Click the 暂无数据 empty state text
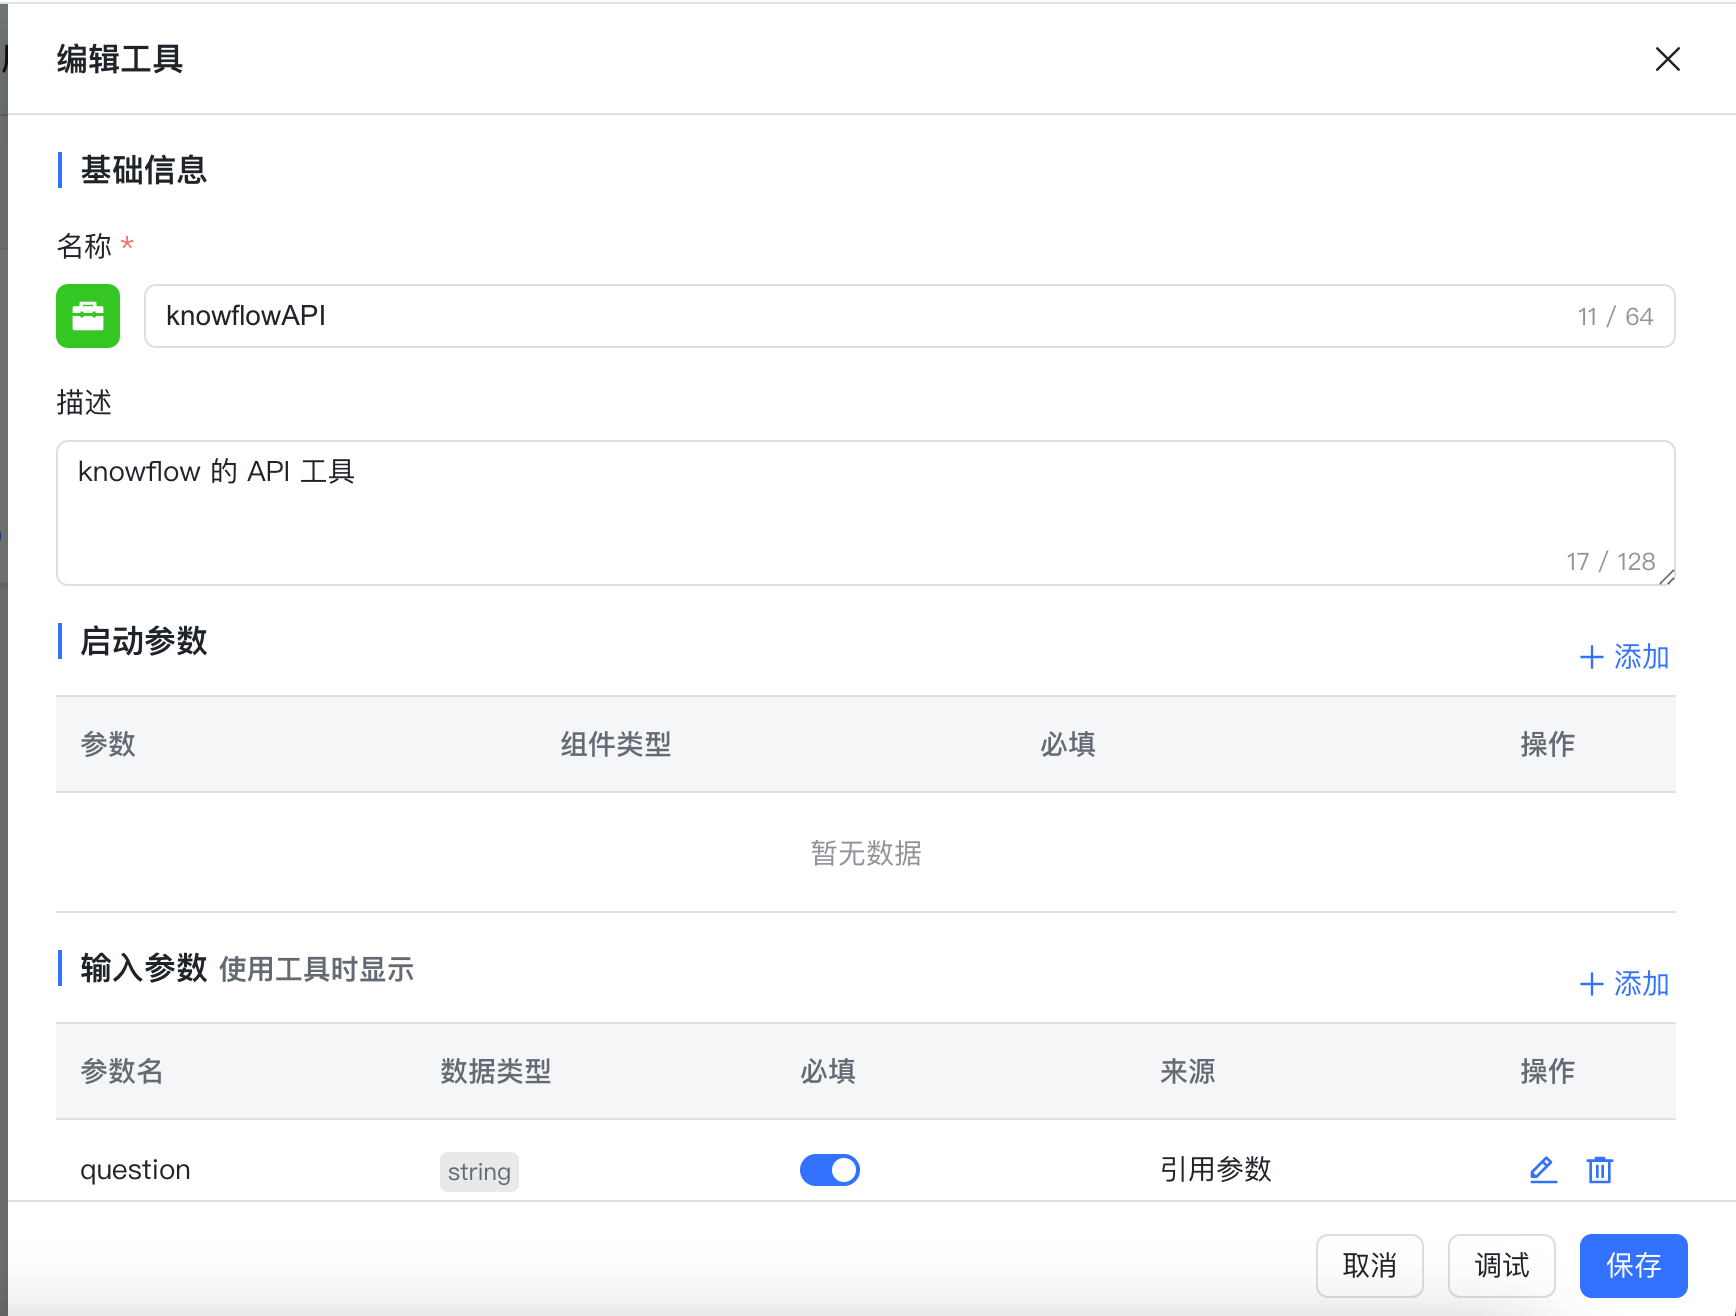Image resolution: width=1736 pixels, height=1316 pixels. click(x=865, y=853)
